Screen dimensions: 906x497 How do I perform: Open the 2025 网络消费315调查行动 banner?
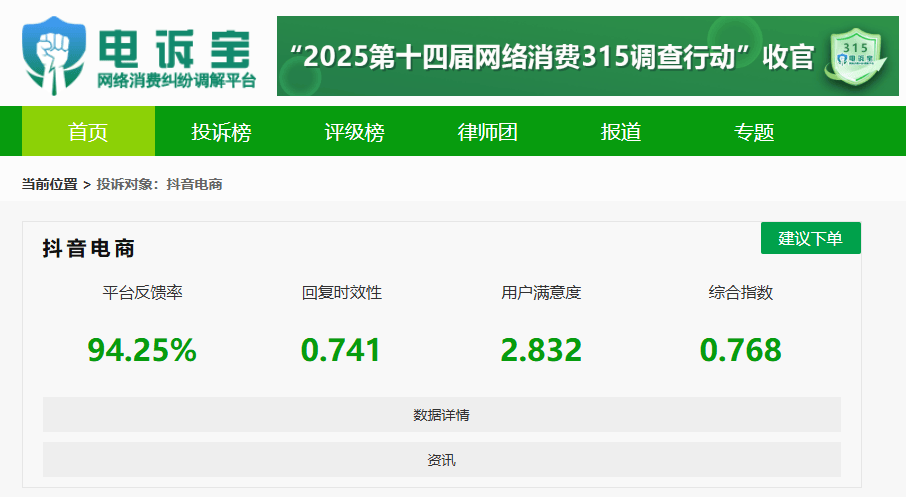coord(550,57)
